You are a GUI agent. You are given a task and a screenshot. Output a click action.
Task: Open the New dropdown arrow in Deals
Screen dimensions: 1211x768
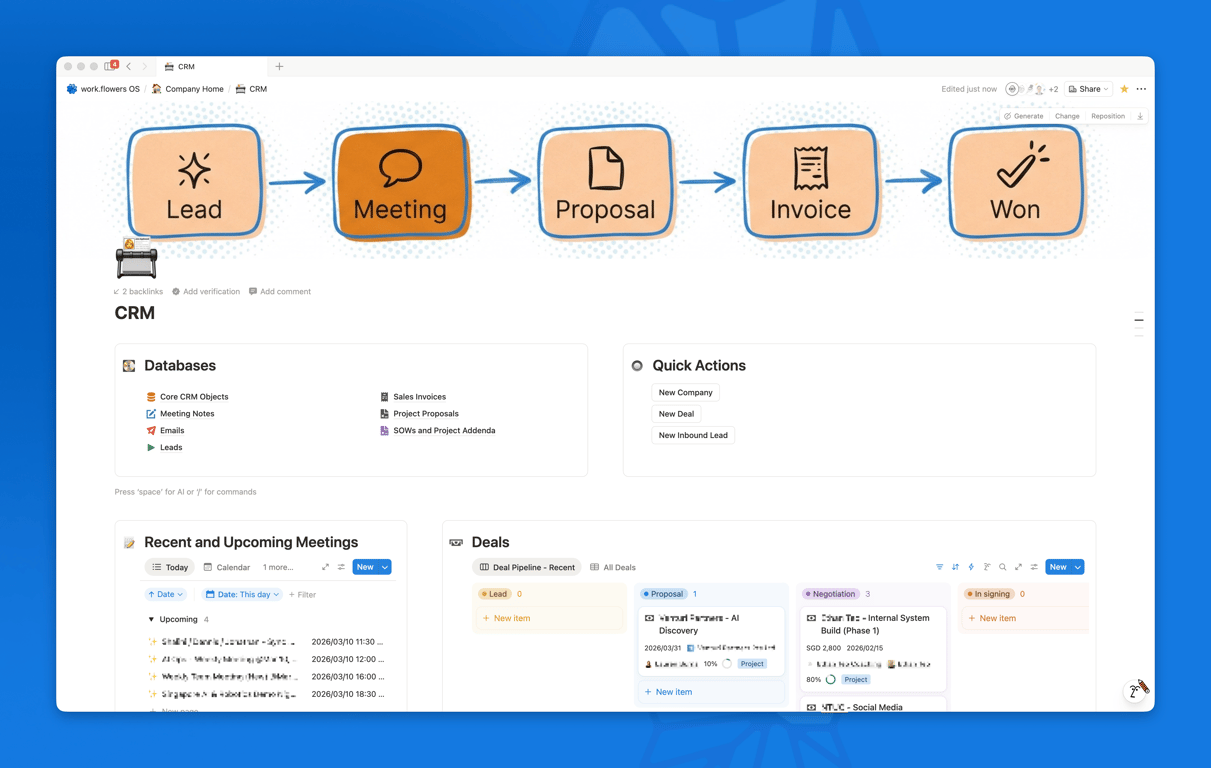(1078, 567)
